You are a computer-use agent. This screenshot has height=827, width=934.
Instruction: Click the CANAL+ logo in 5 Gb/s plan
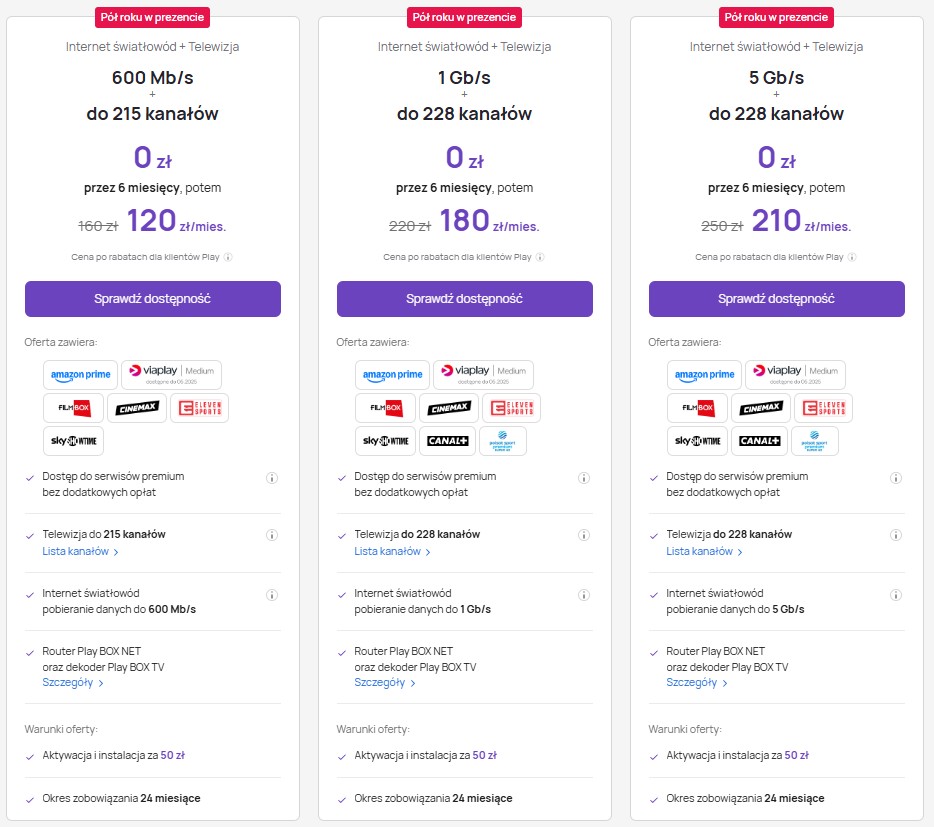(759, 441)
